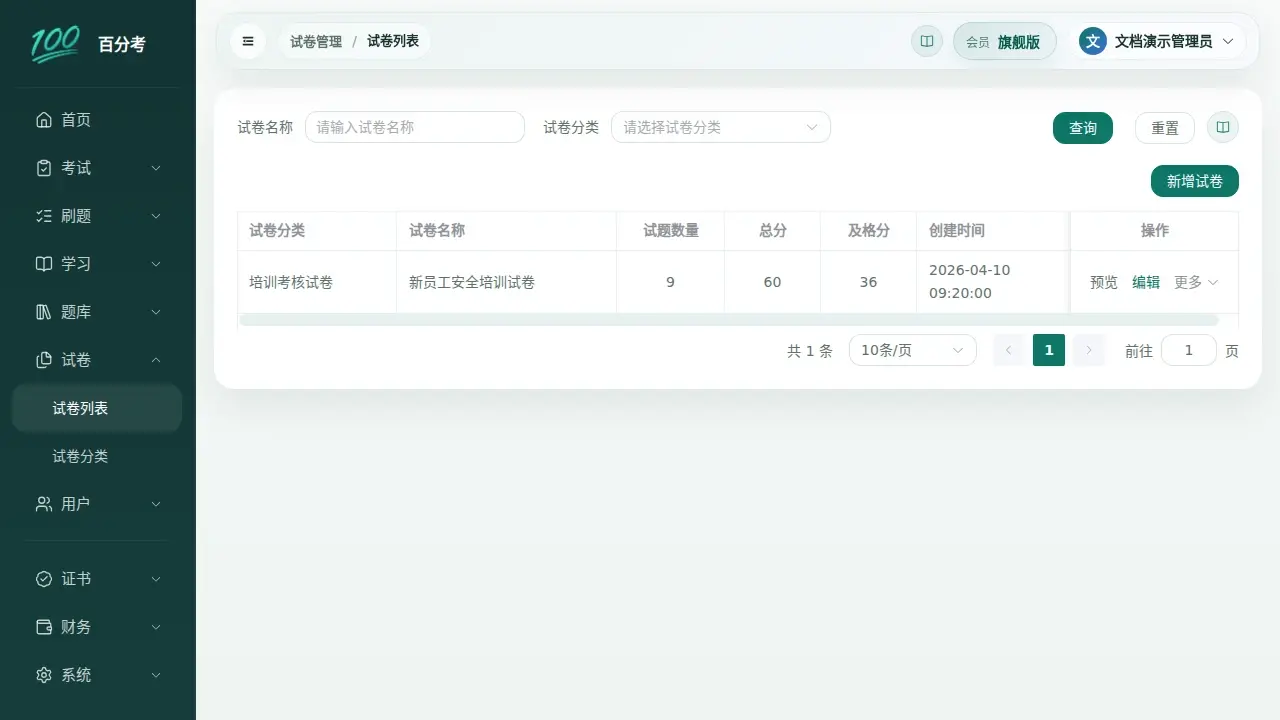The height and width of the screenshot is (720, 1280).
Task: Click the 证书 badge check icon
Action: click(44, 579)
